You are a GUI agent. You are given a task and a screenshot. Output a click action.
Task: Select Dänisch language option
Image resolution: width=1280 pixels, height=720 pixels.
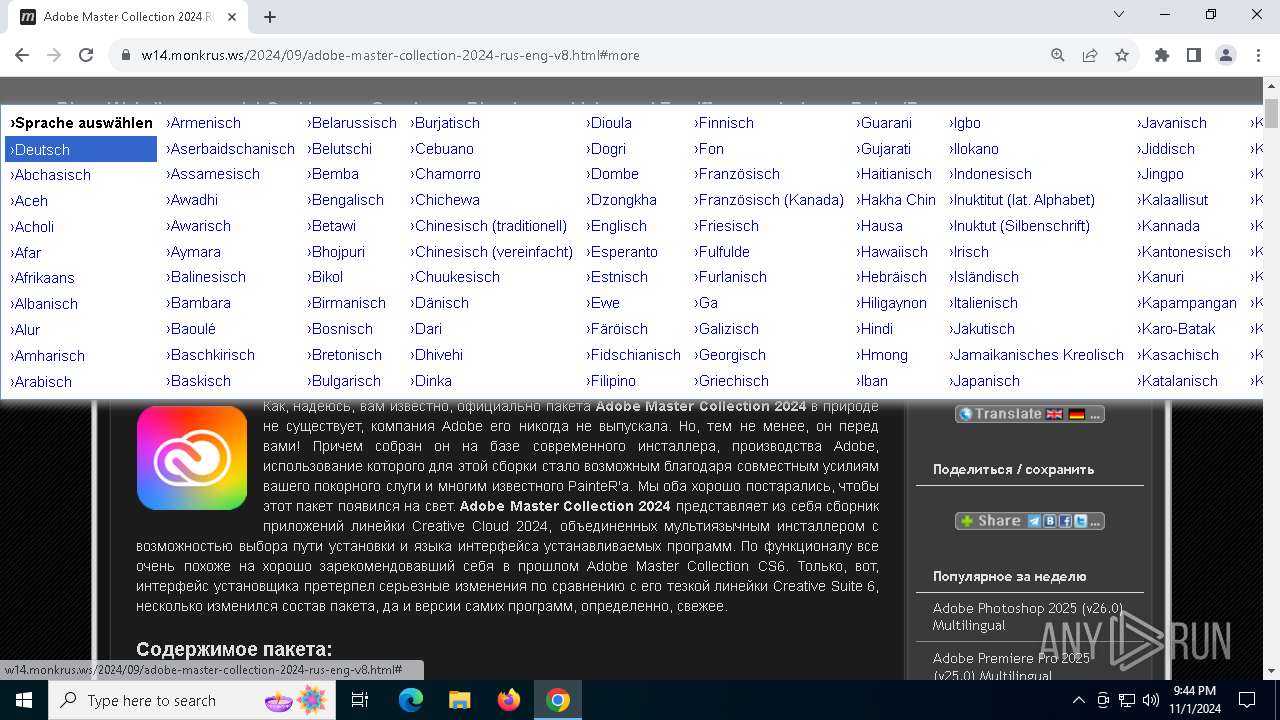[439, 303]
